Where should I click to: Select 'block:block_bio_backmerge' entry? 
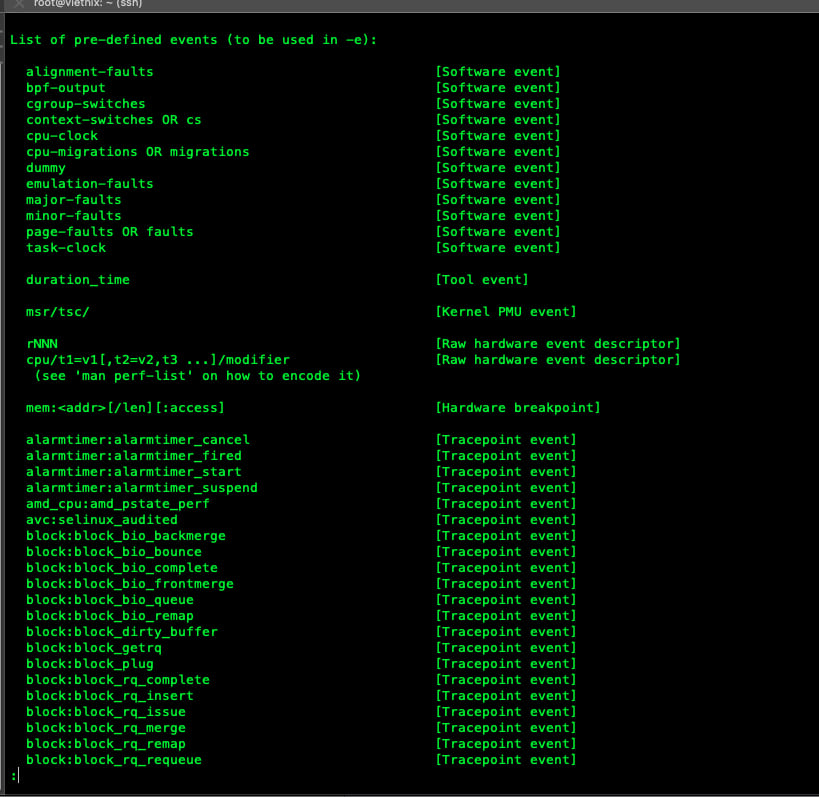pyautogui.click(x=126, y=536)
